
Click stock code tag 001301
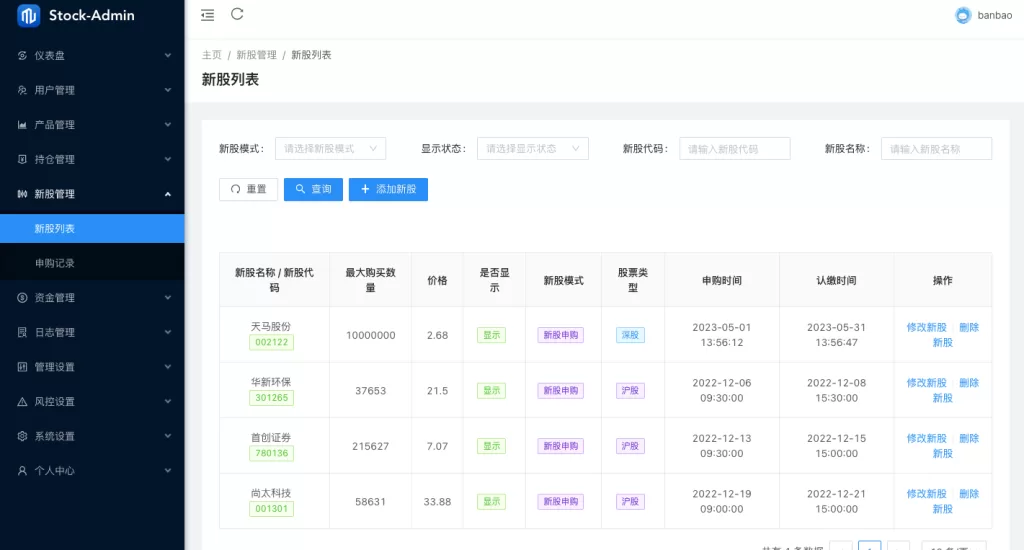(272, 509)
